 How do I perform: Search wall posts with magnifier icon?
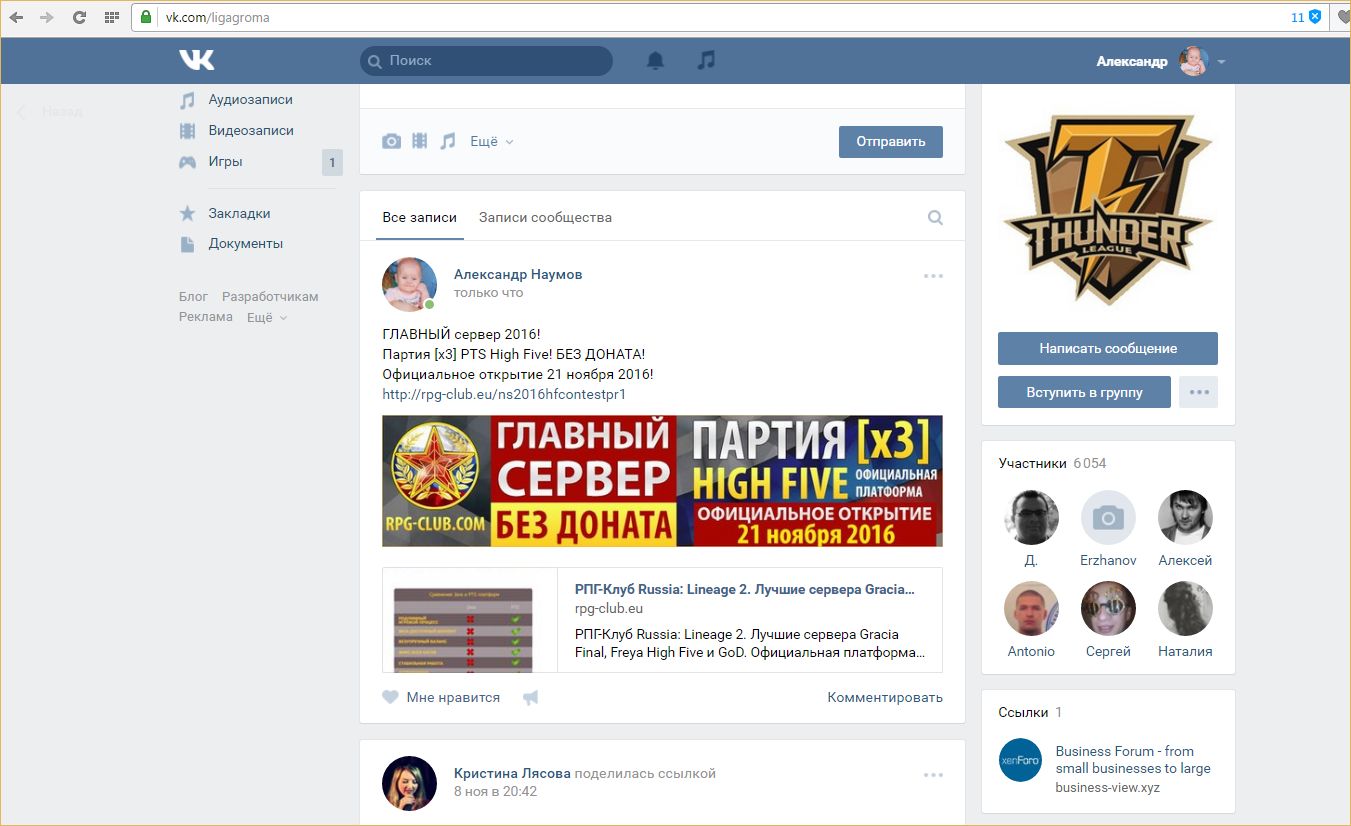(935, 218)
